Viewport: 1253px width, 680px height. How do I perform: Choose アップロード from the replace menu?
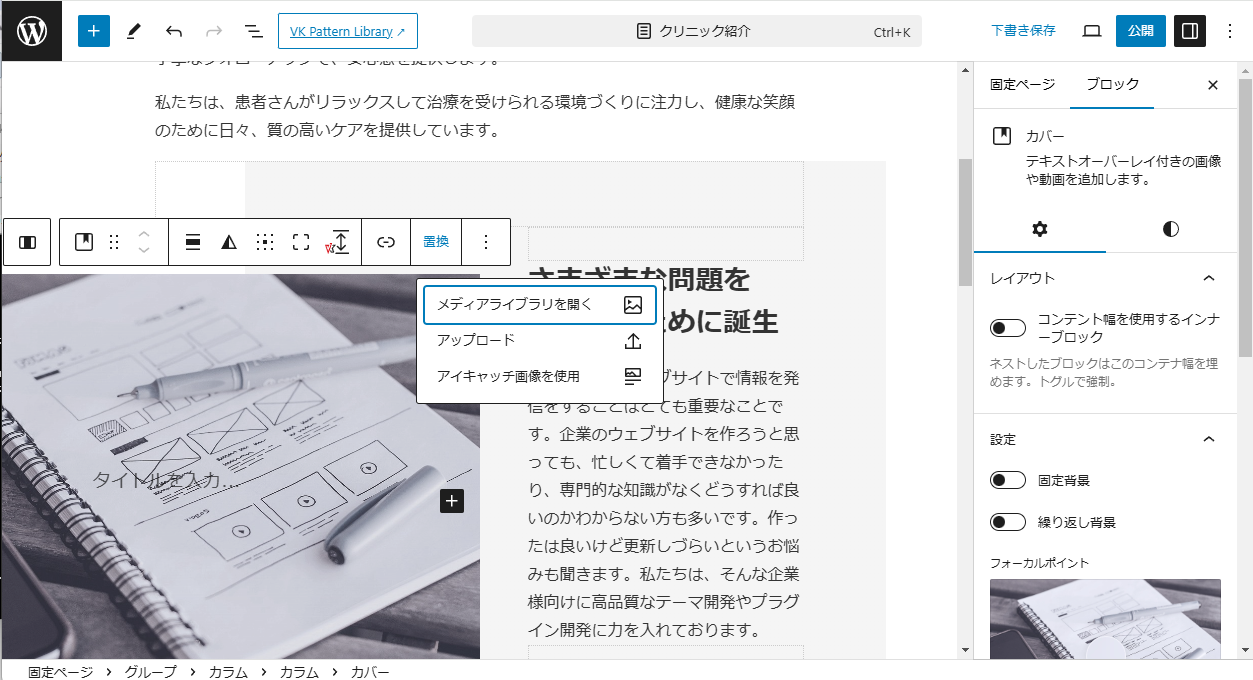[539, 341]
